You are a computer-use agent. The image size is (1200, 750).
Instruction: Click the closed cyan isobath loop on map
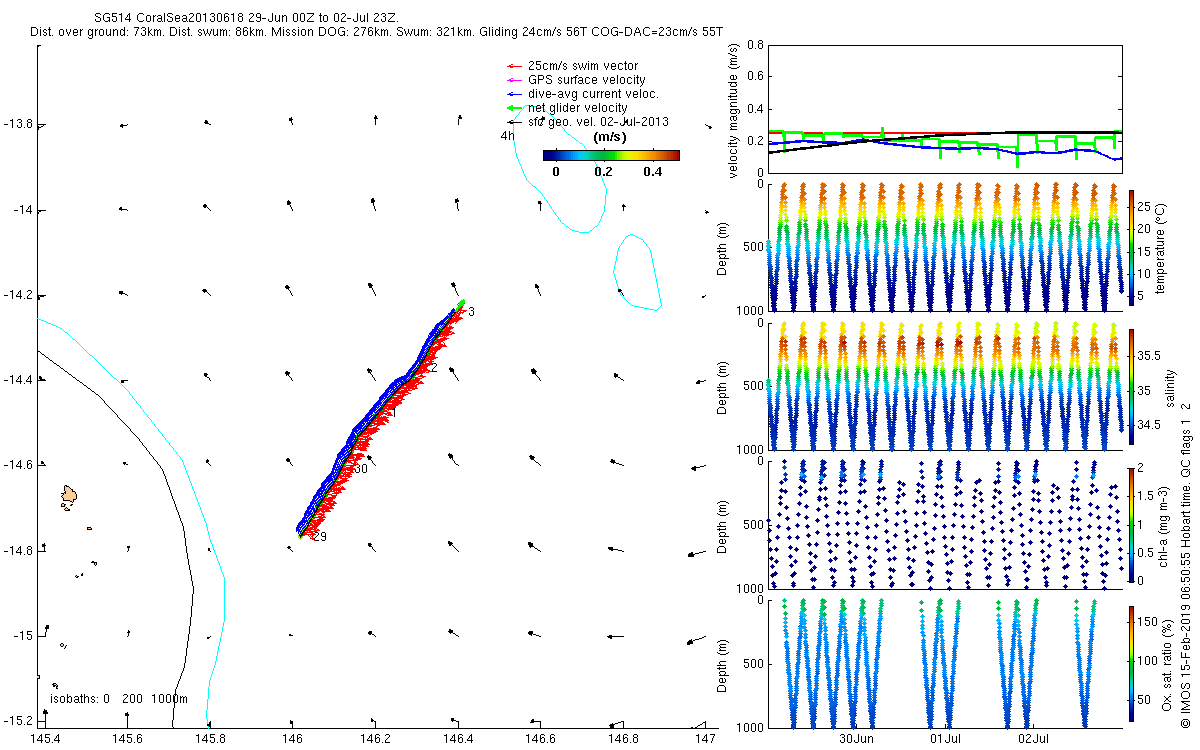[637, 271]
